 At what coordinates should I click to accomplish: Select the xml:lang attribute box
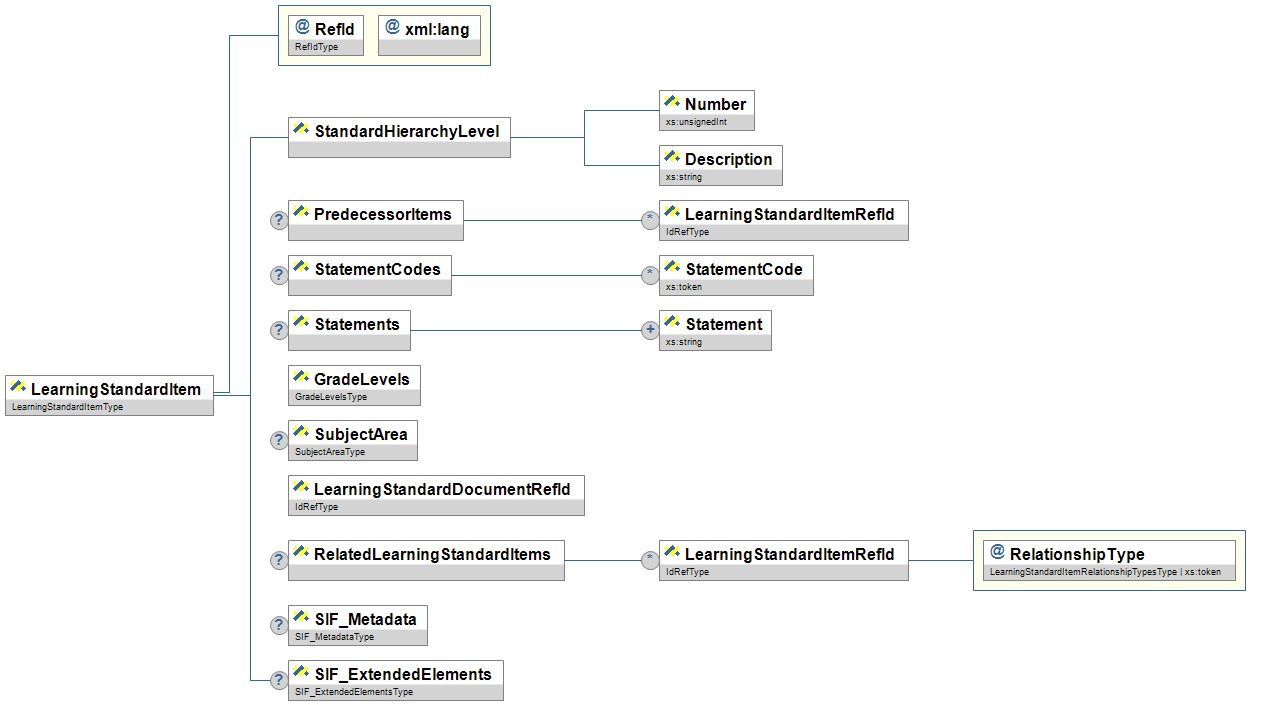click(429, 35)
